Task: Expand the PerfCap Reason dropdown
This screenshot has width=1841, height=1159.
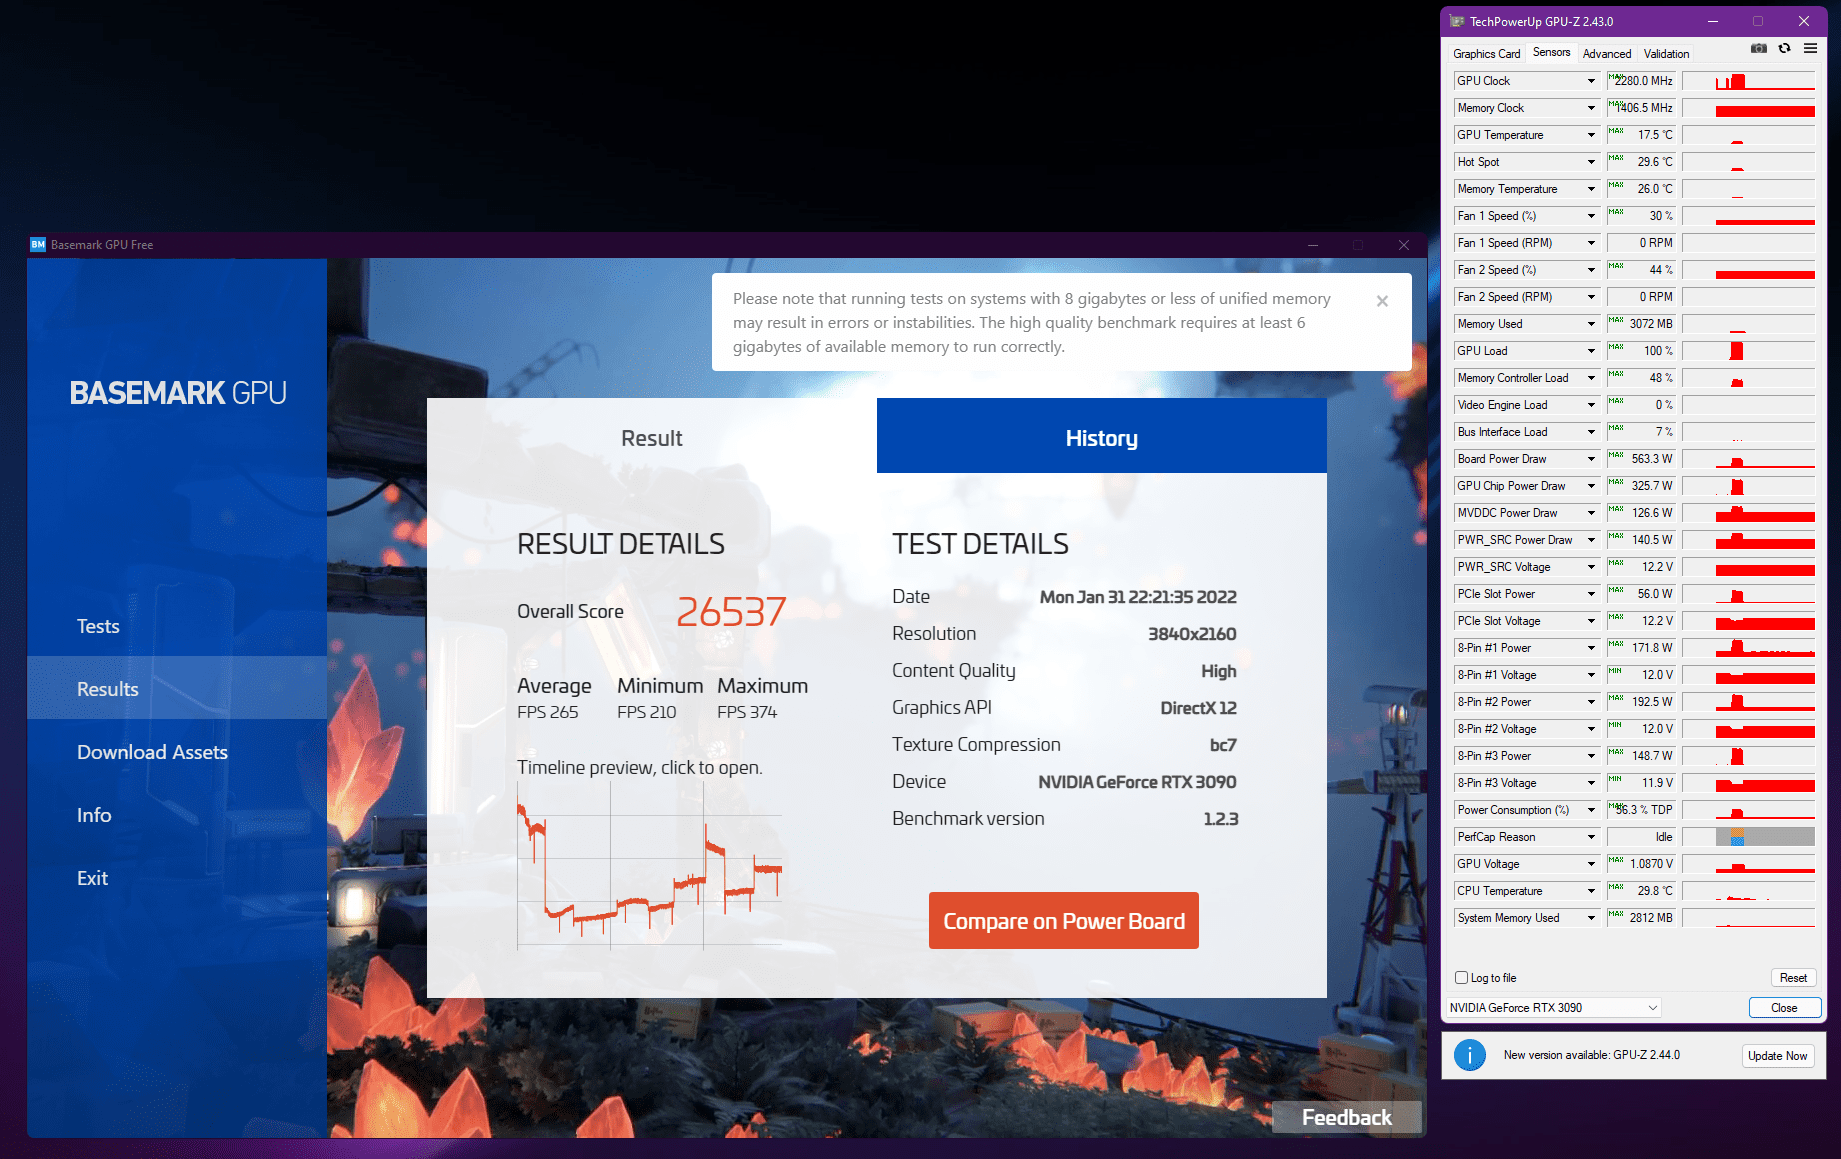Action: coord(1591,837)
